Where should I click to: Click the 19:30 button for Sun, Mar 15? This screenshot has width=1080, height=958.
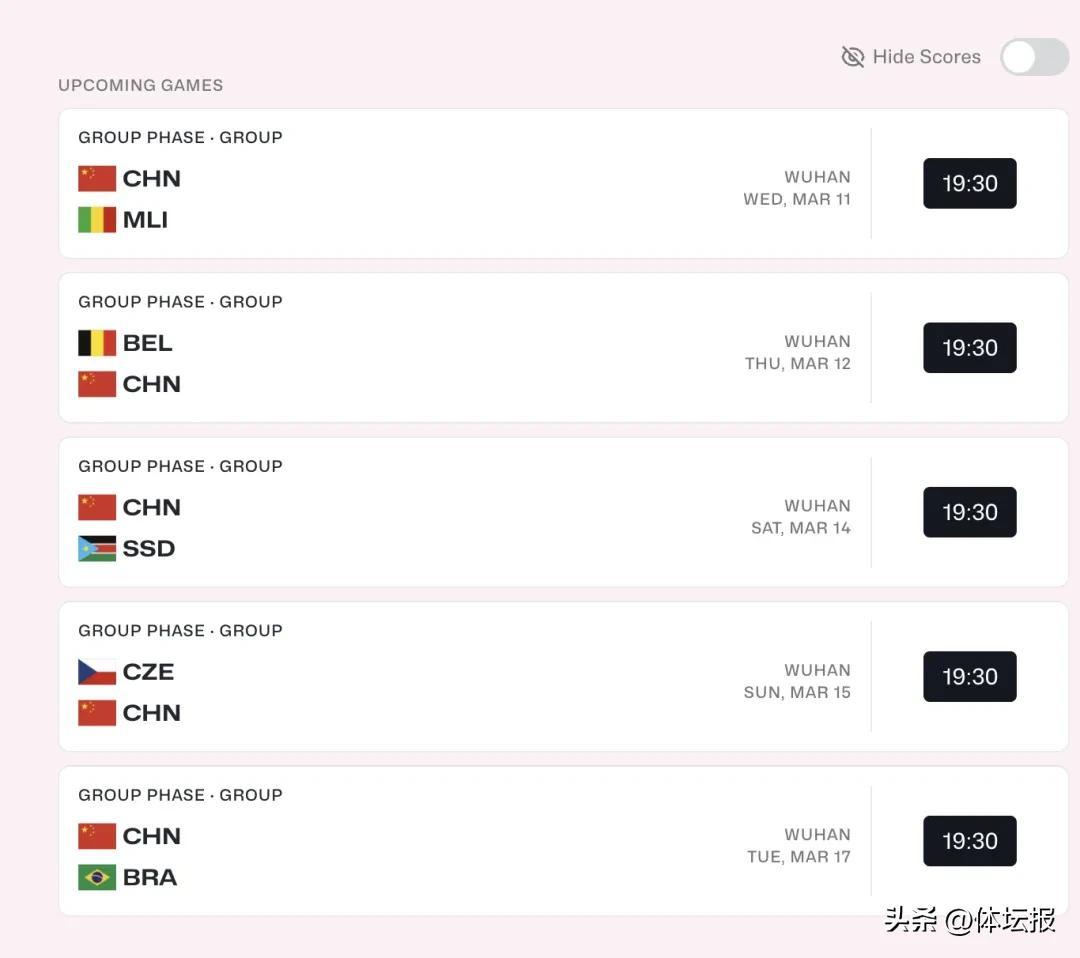tap(969, 676)
